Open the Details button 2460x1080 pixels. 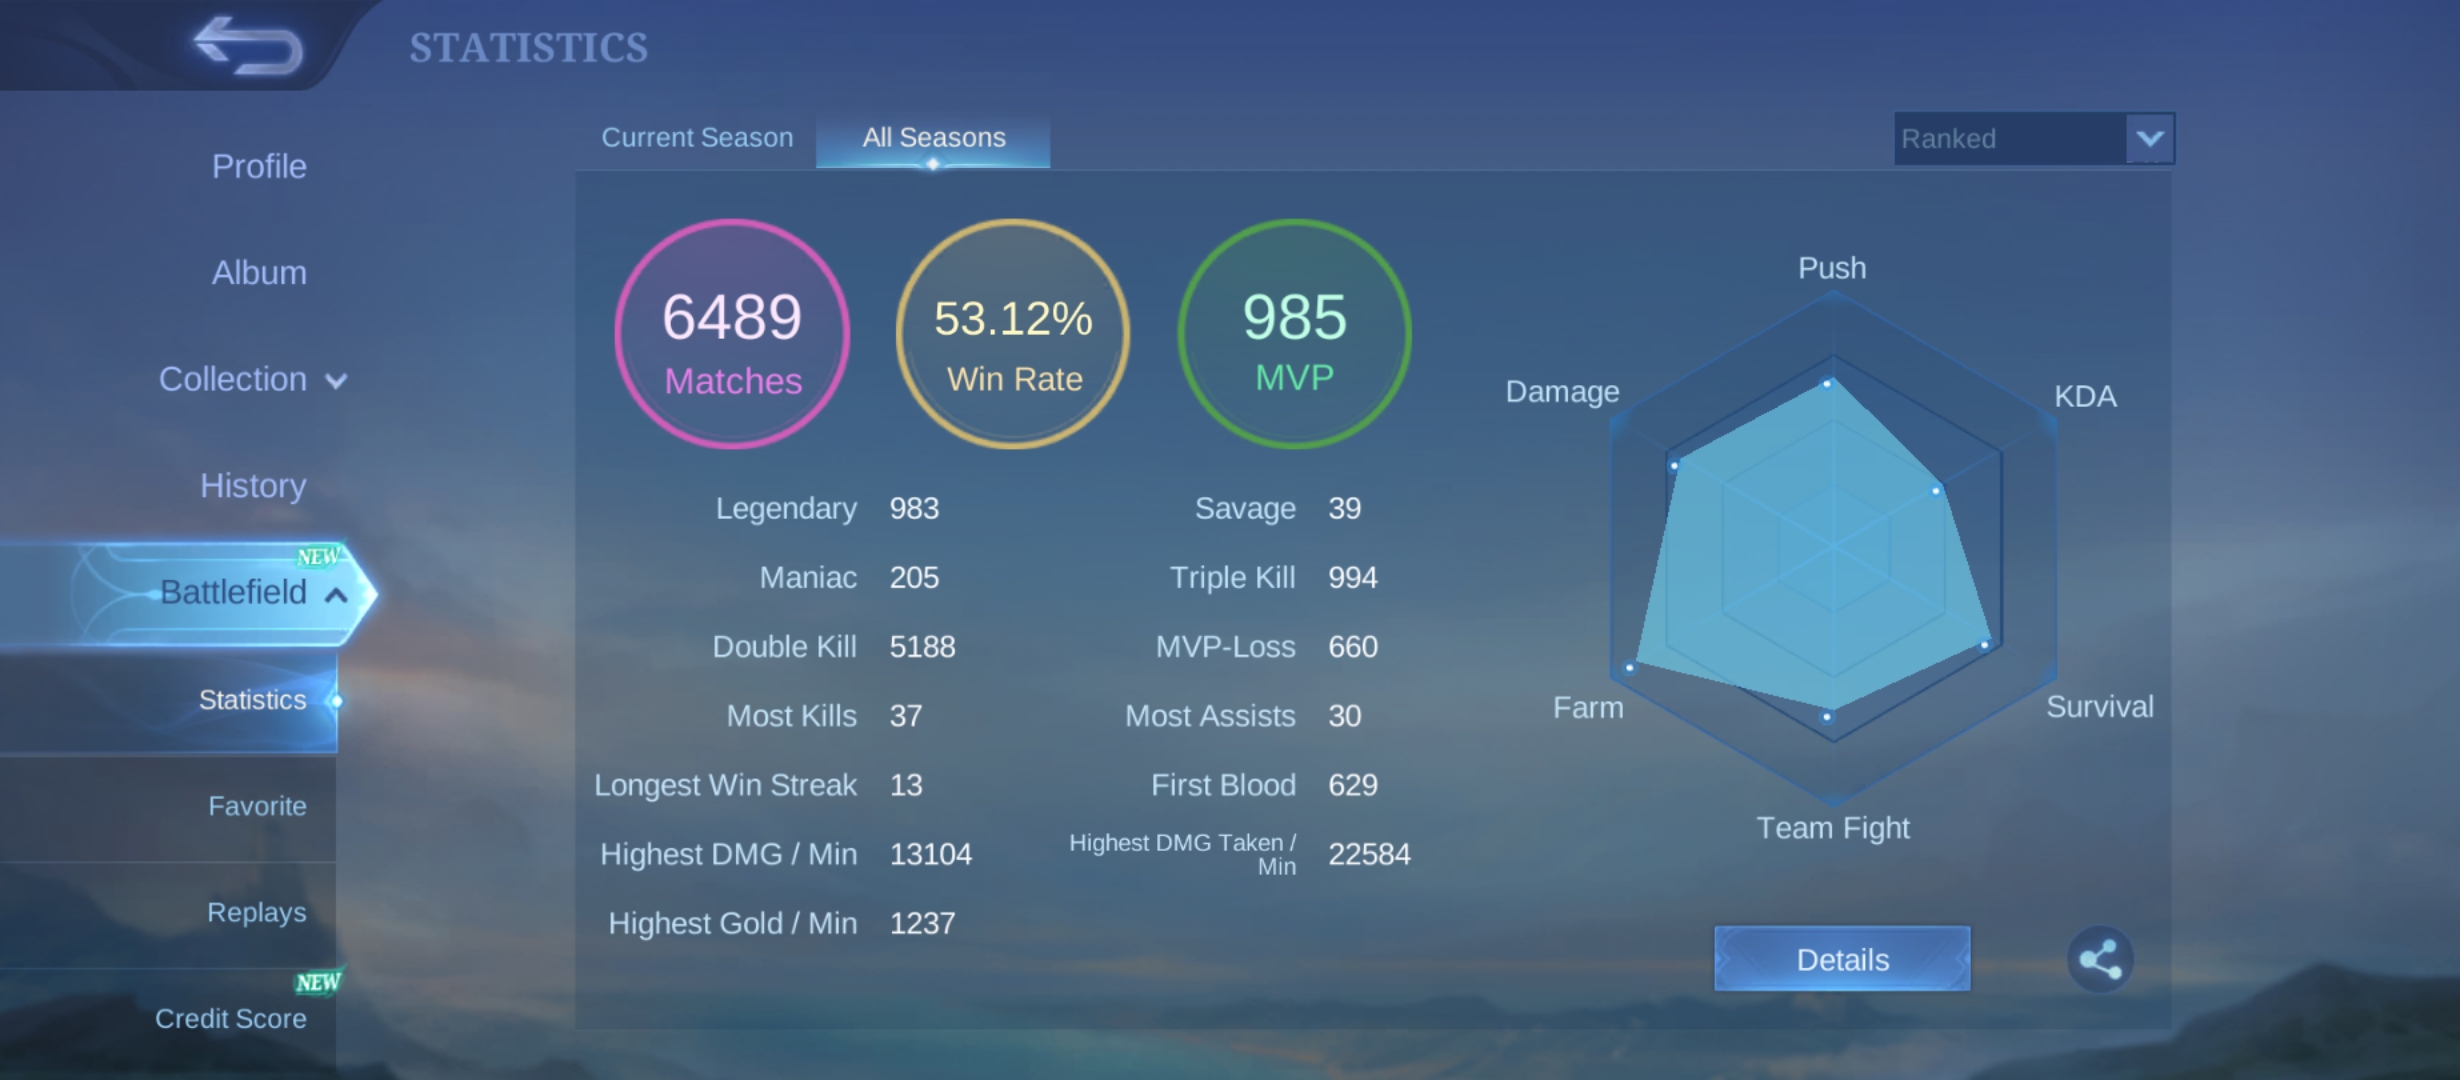1842,959
